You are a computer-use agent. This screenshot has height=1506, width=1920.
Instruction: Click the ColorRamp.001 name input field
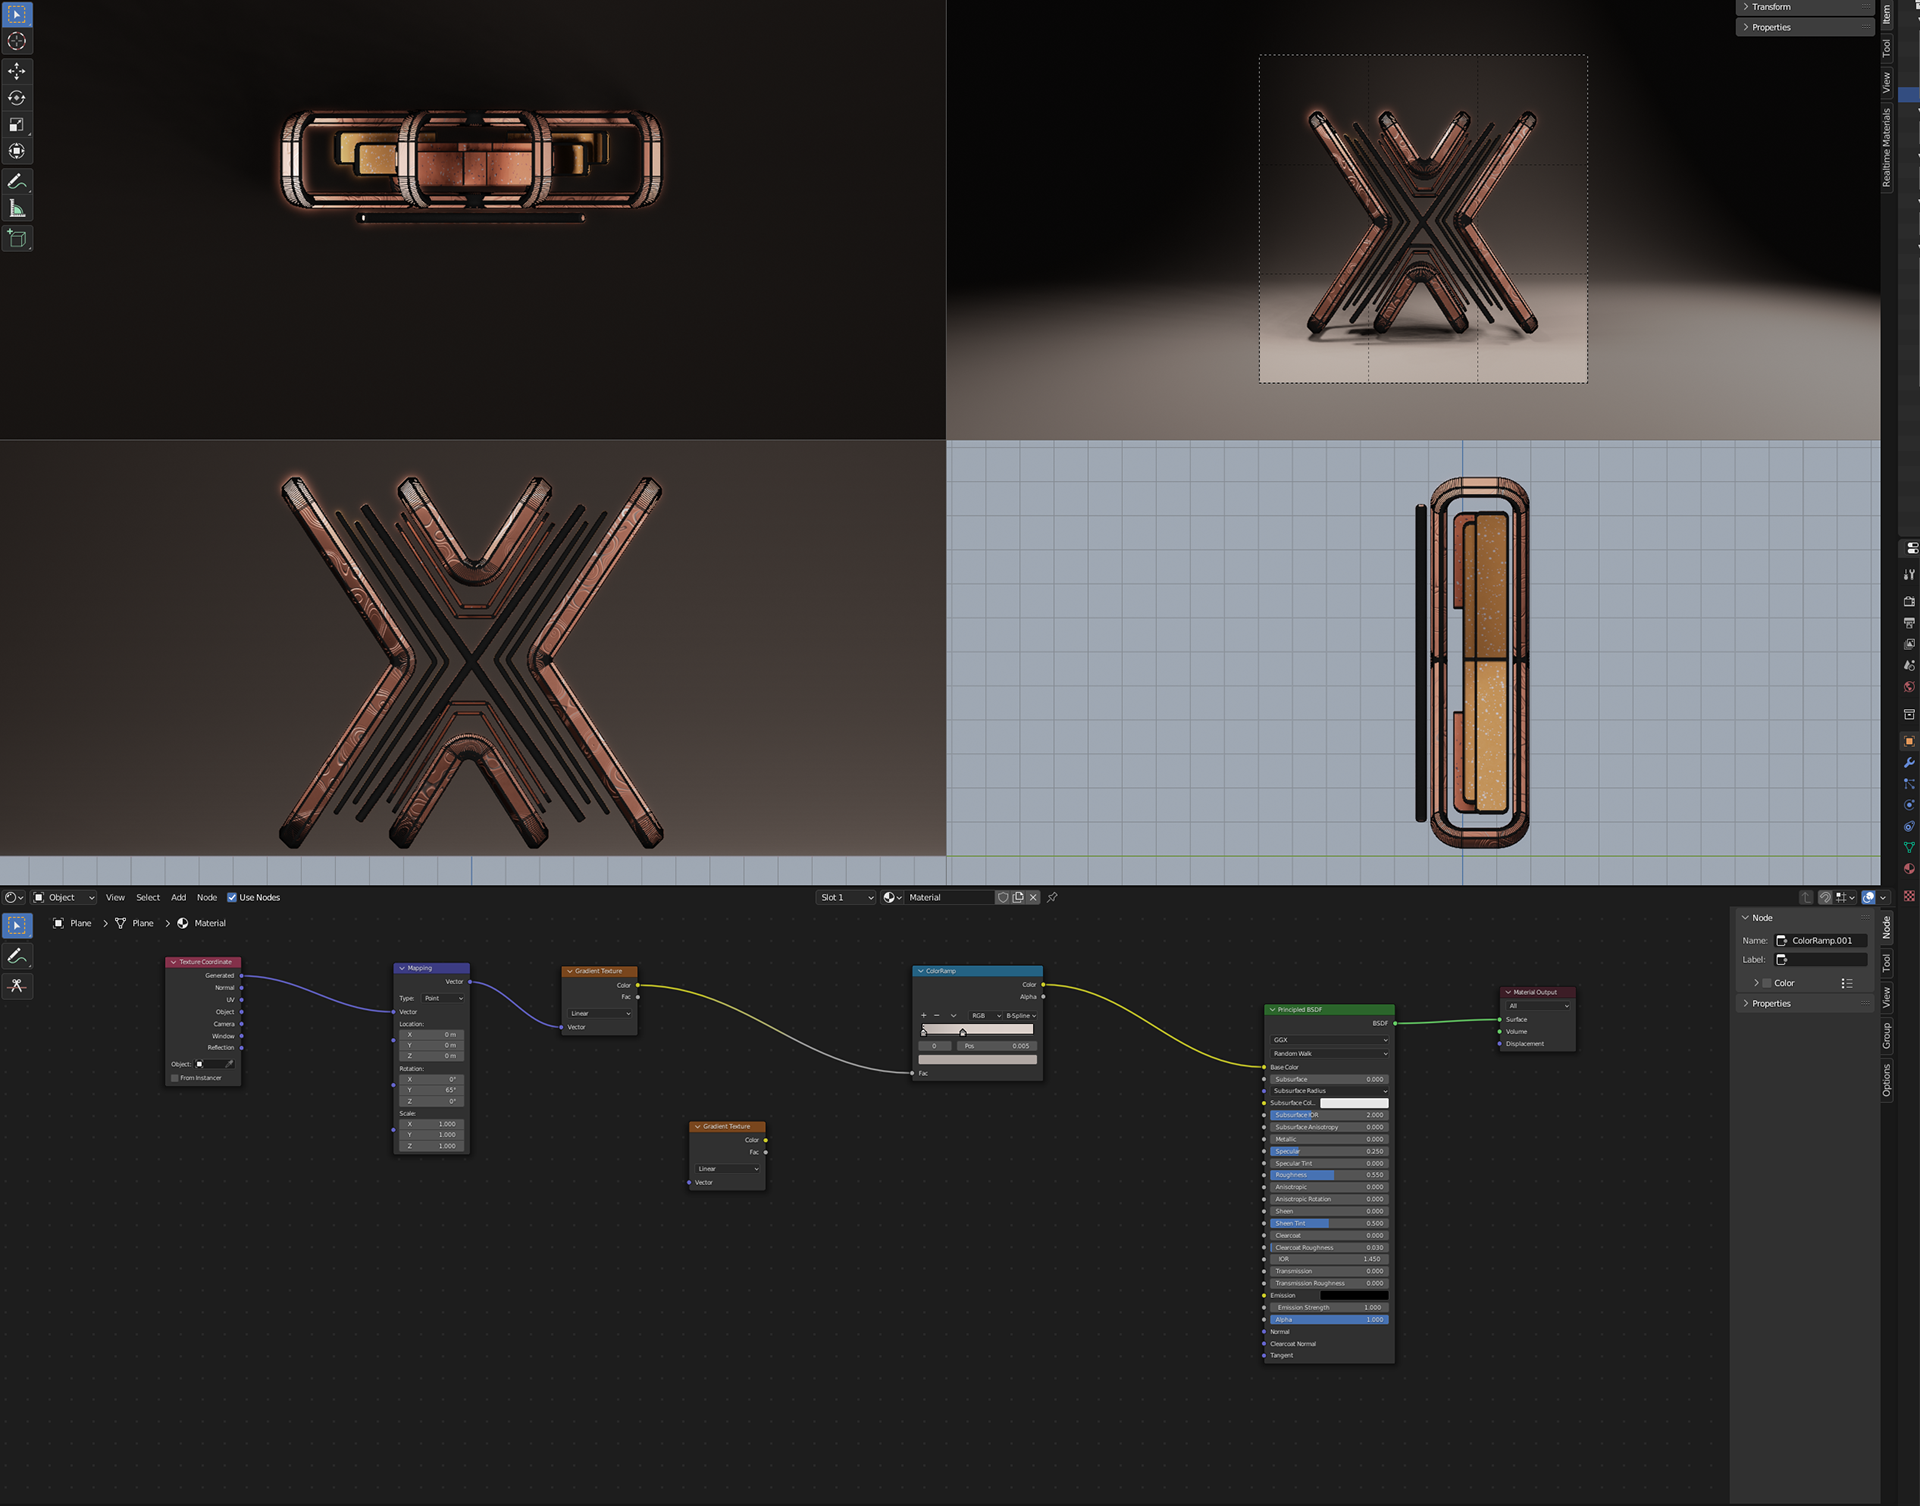[1820, 940]
